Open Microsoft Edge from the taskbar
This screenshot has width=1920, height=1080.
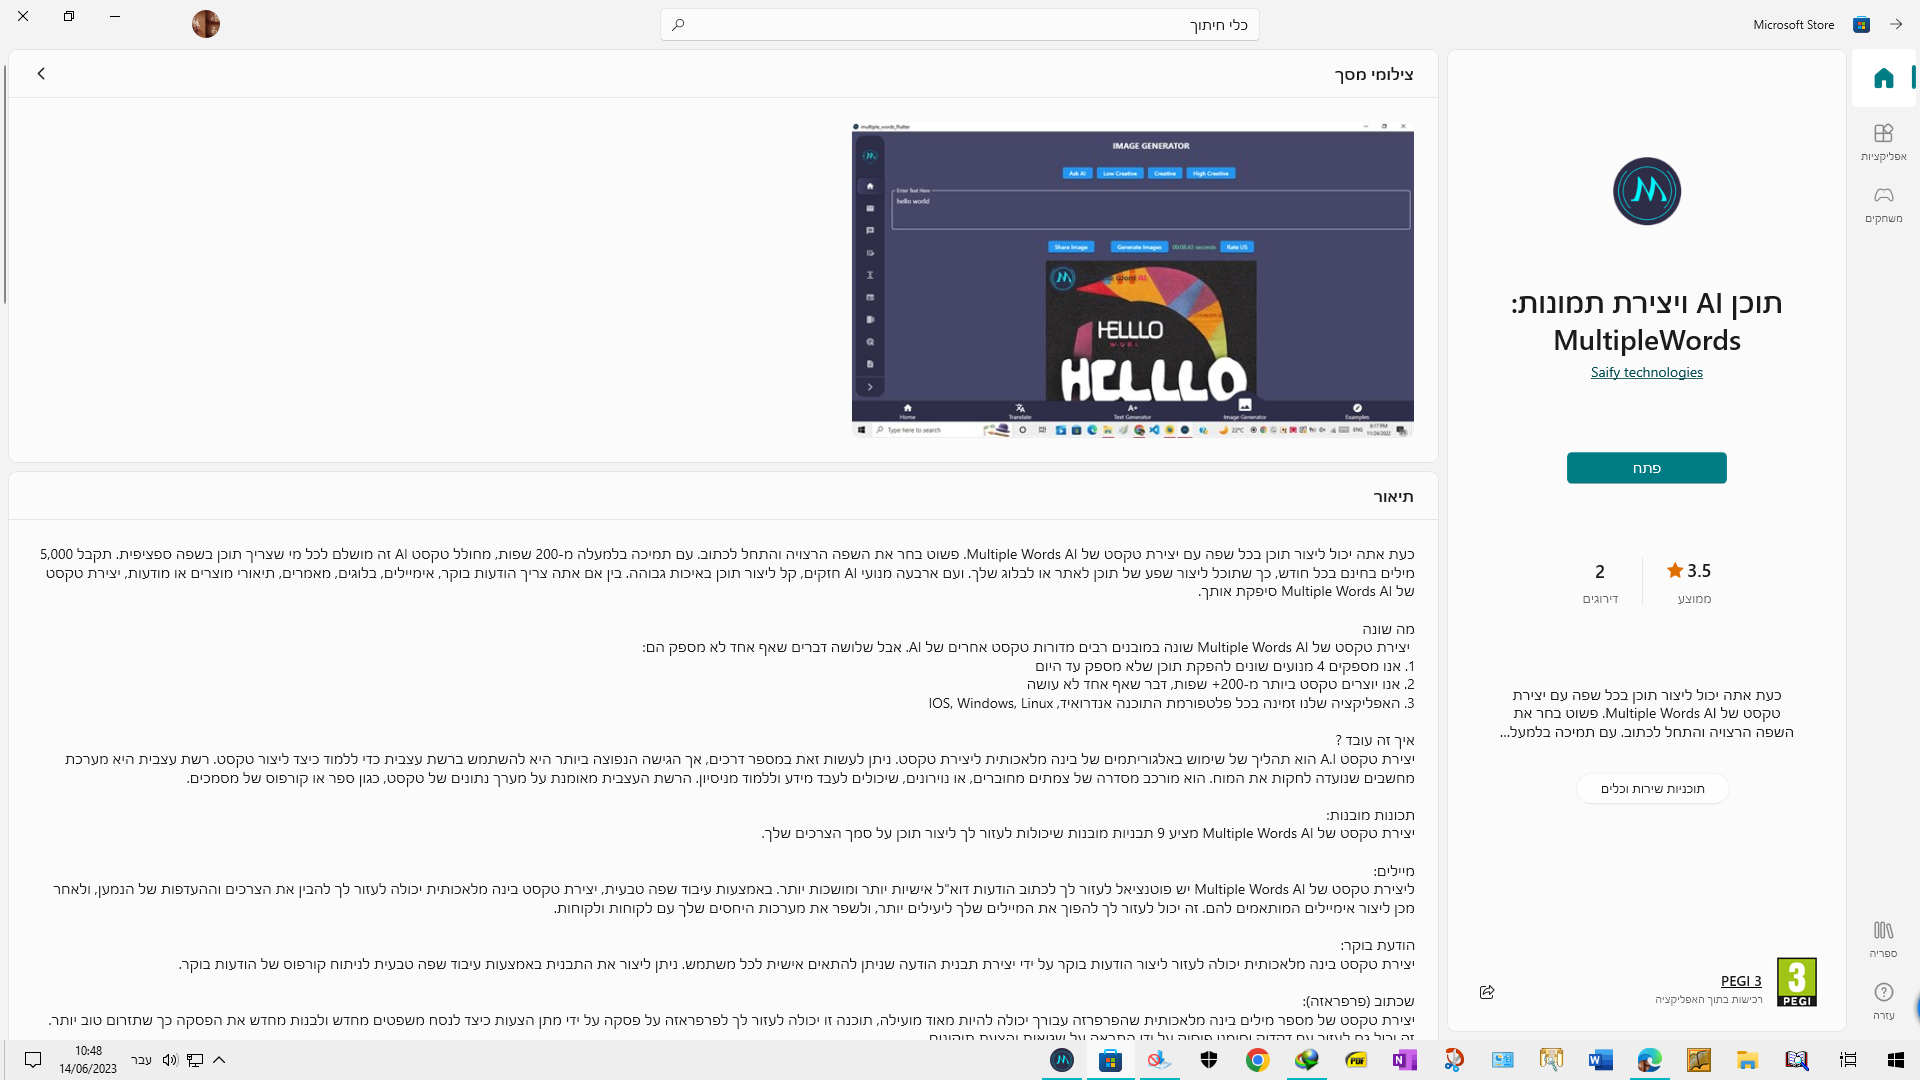point(1649,1060)
